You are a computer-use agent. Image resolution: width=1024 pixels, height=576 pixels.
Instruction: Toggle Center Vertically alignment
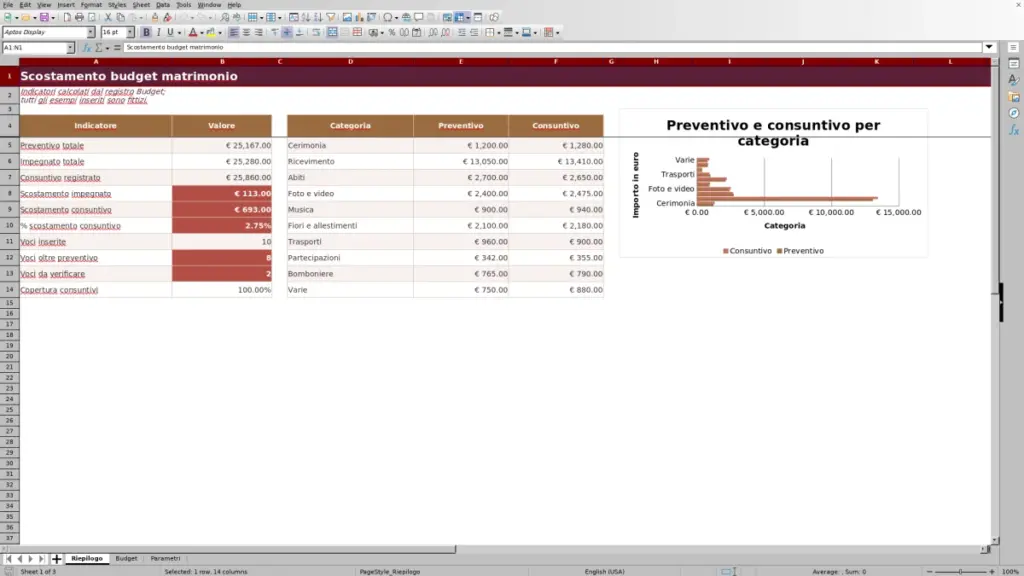coord(287,33)
